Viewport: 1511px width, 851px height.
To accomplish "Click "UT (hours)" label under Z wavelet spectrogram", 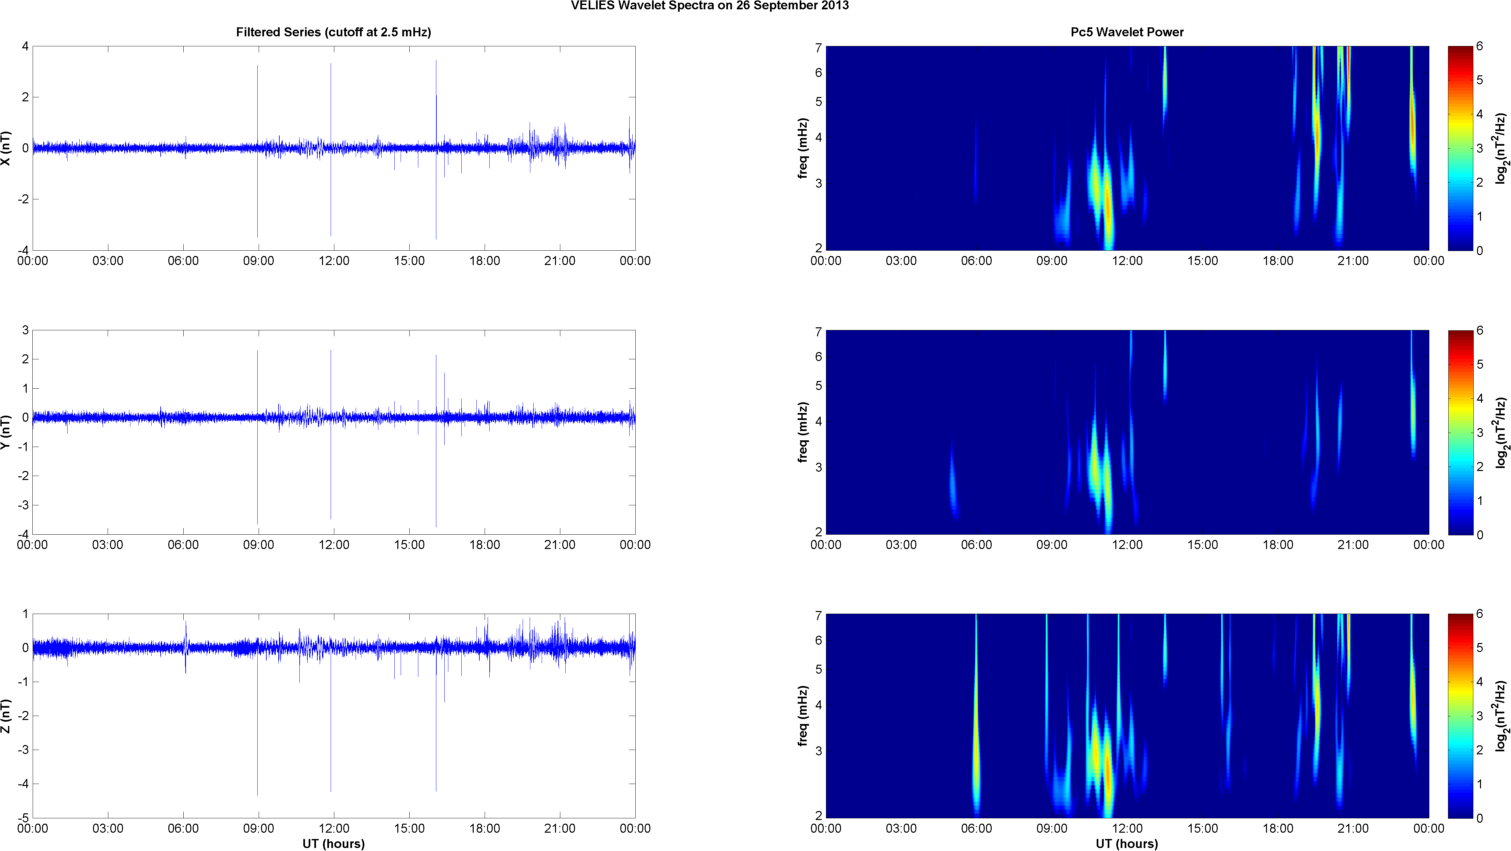I will [x=1127, y=844].
